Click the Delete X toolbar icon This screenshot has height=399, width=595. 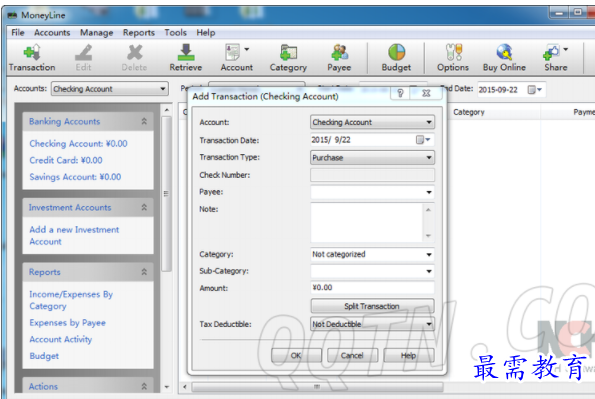tap(134, 53)
